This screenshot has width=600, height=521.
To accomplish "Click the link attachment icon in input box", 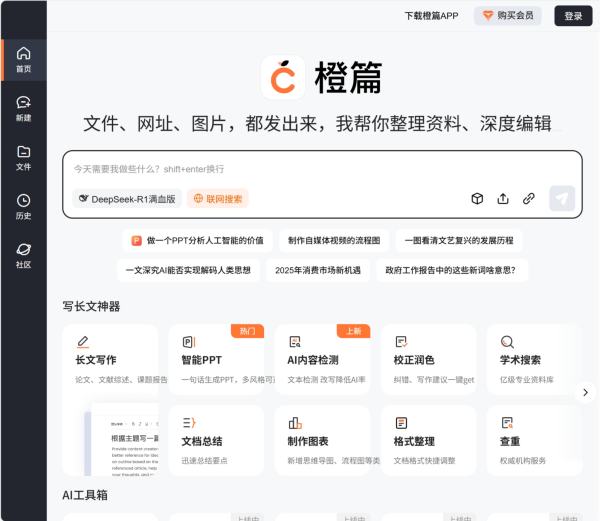I will coord(529,199).
